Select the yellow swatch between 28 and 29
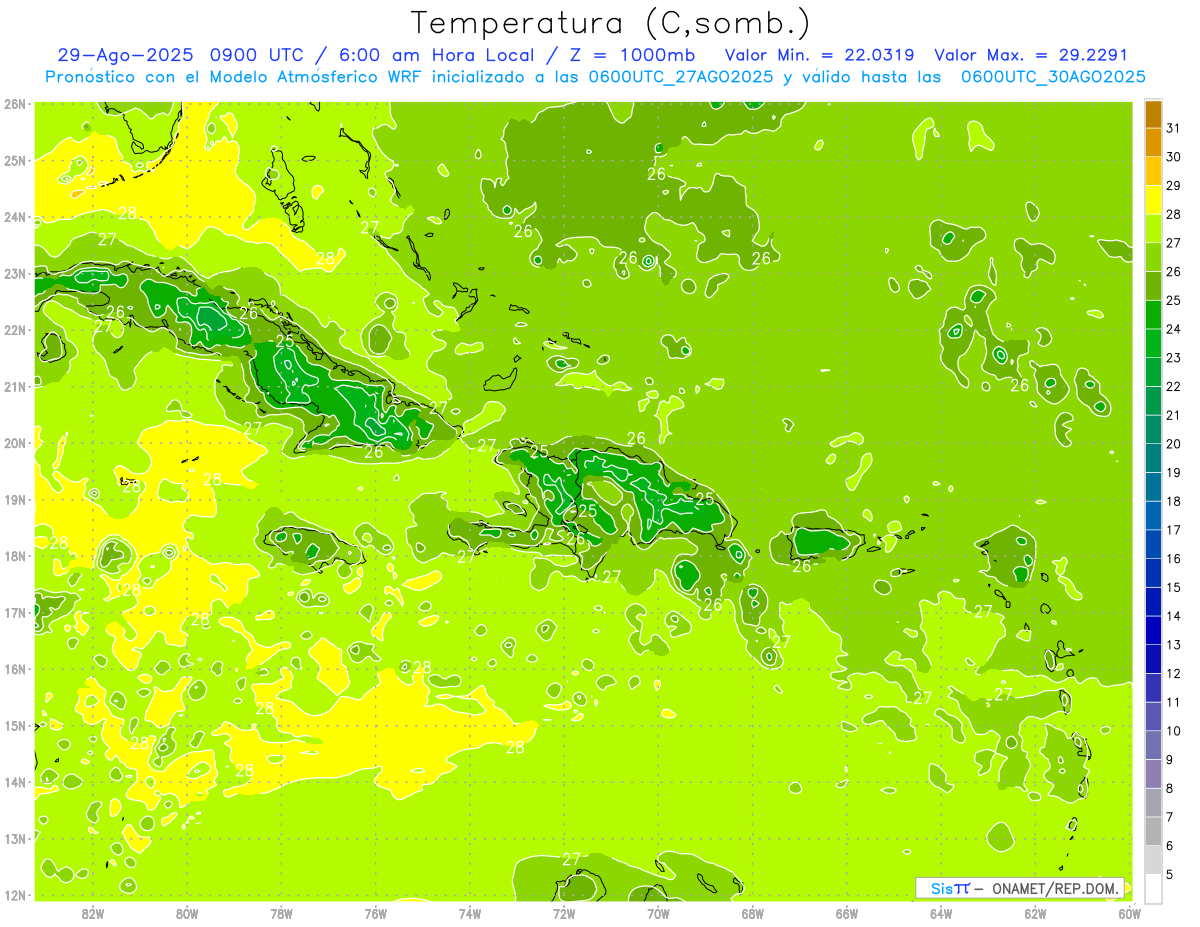Screen dimensions: 1200x927 coord(1153,200)
